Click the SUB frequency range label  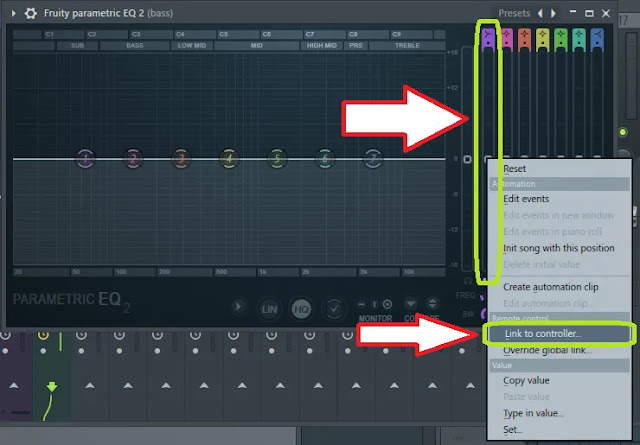click(x=77, y=45)
